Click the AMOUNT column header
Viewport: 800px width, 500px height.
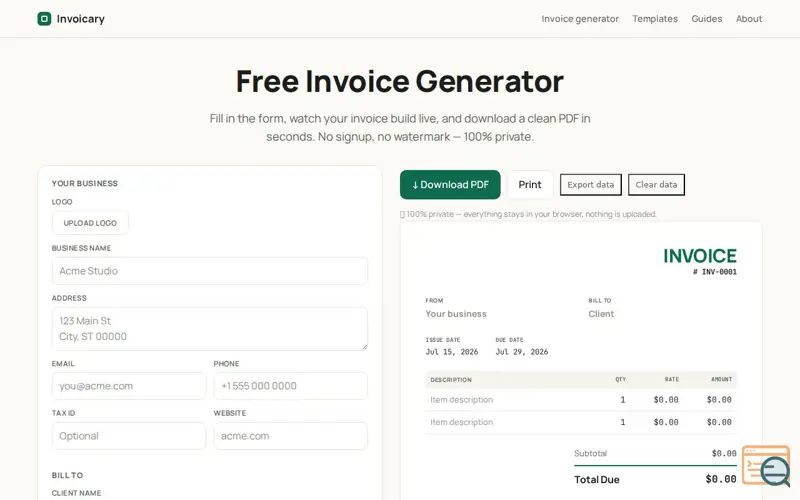721,380
